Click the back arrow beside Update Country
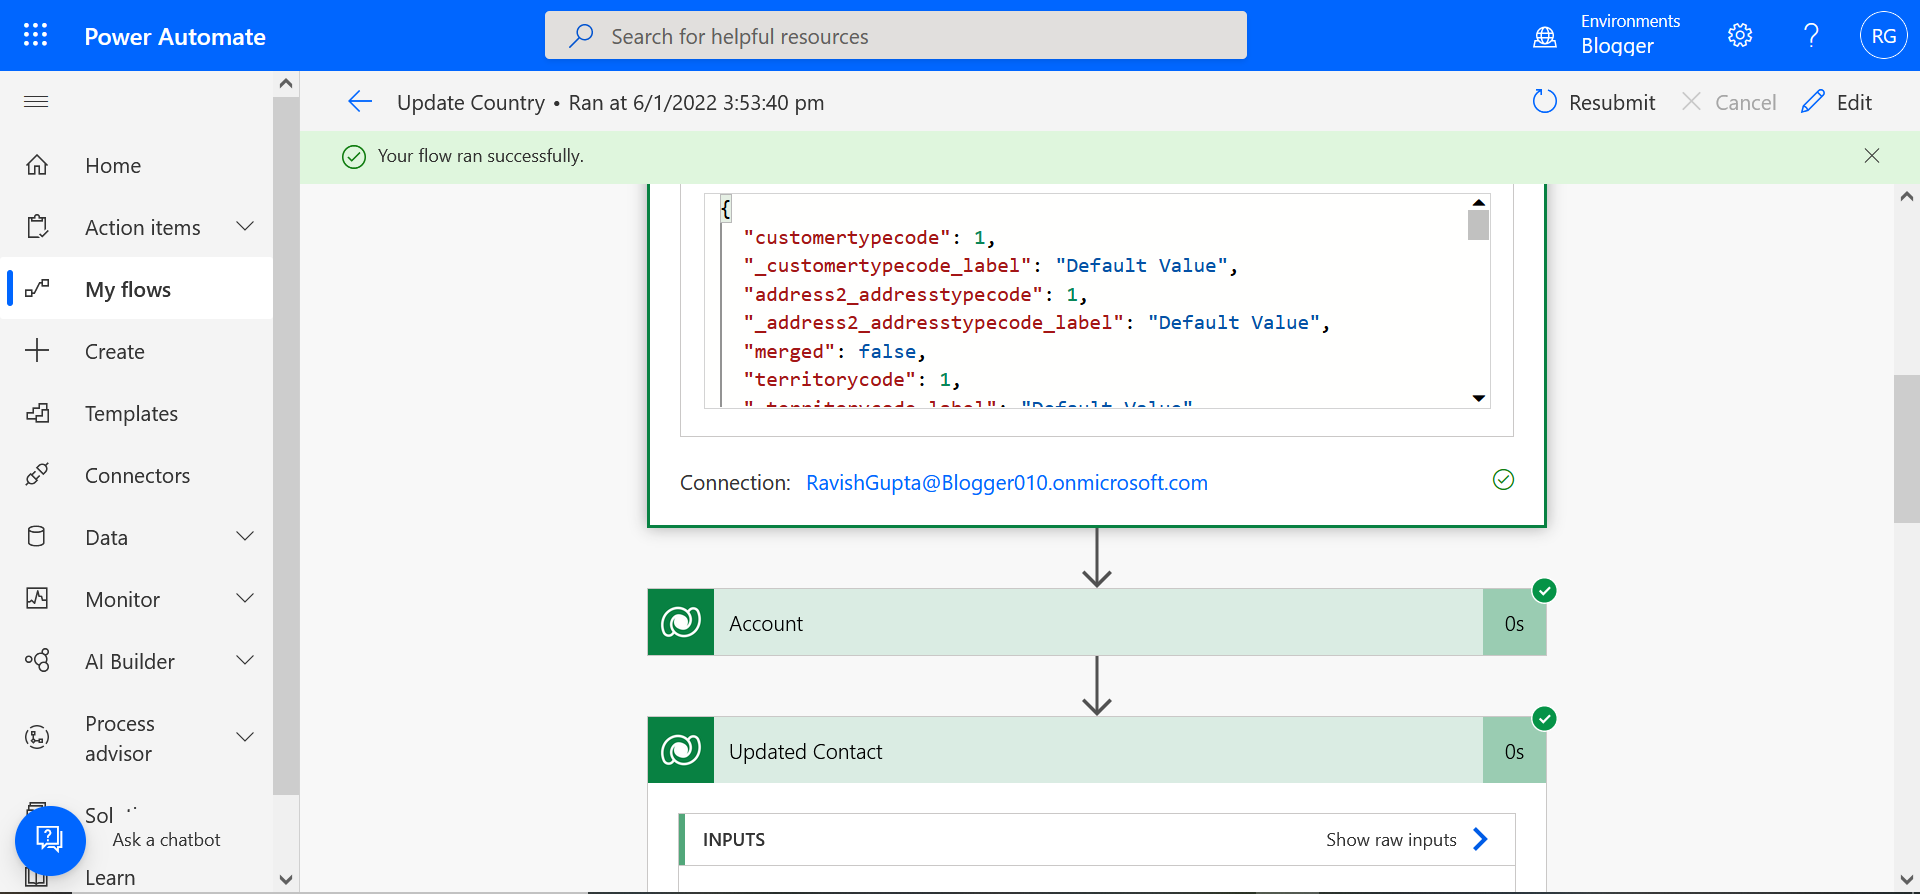Screen dimensions: 1920x894 tap(360, 102)
